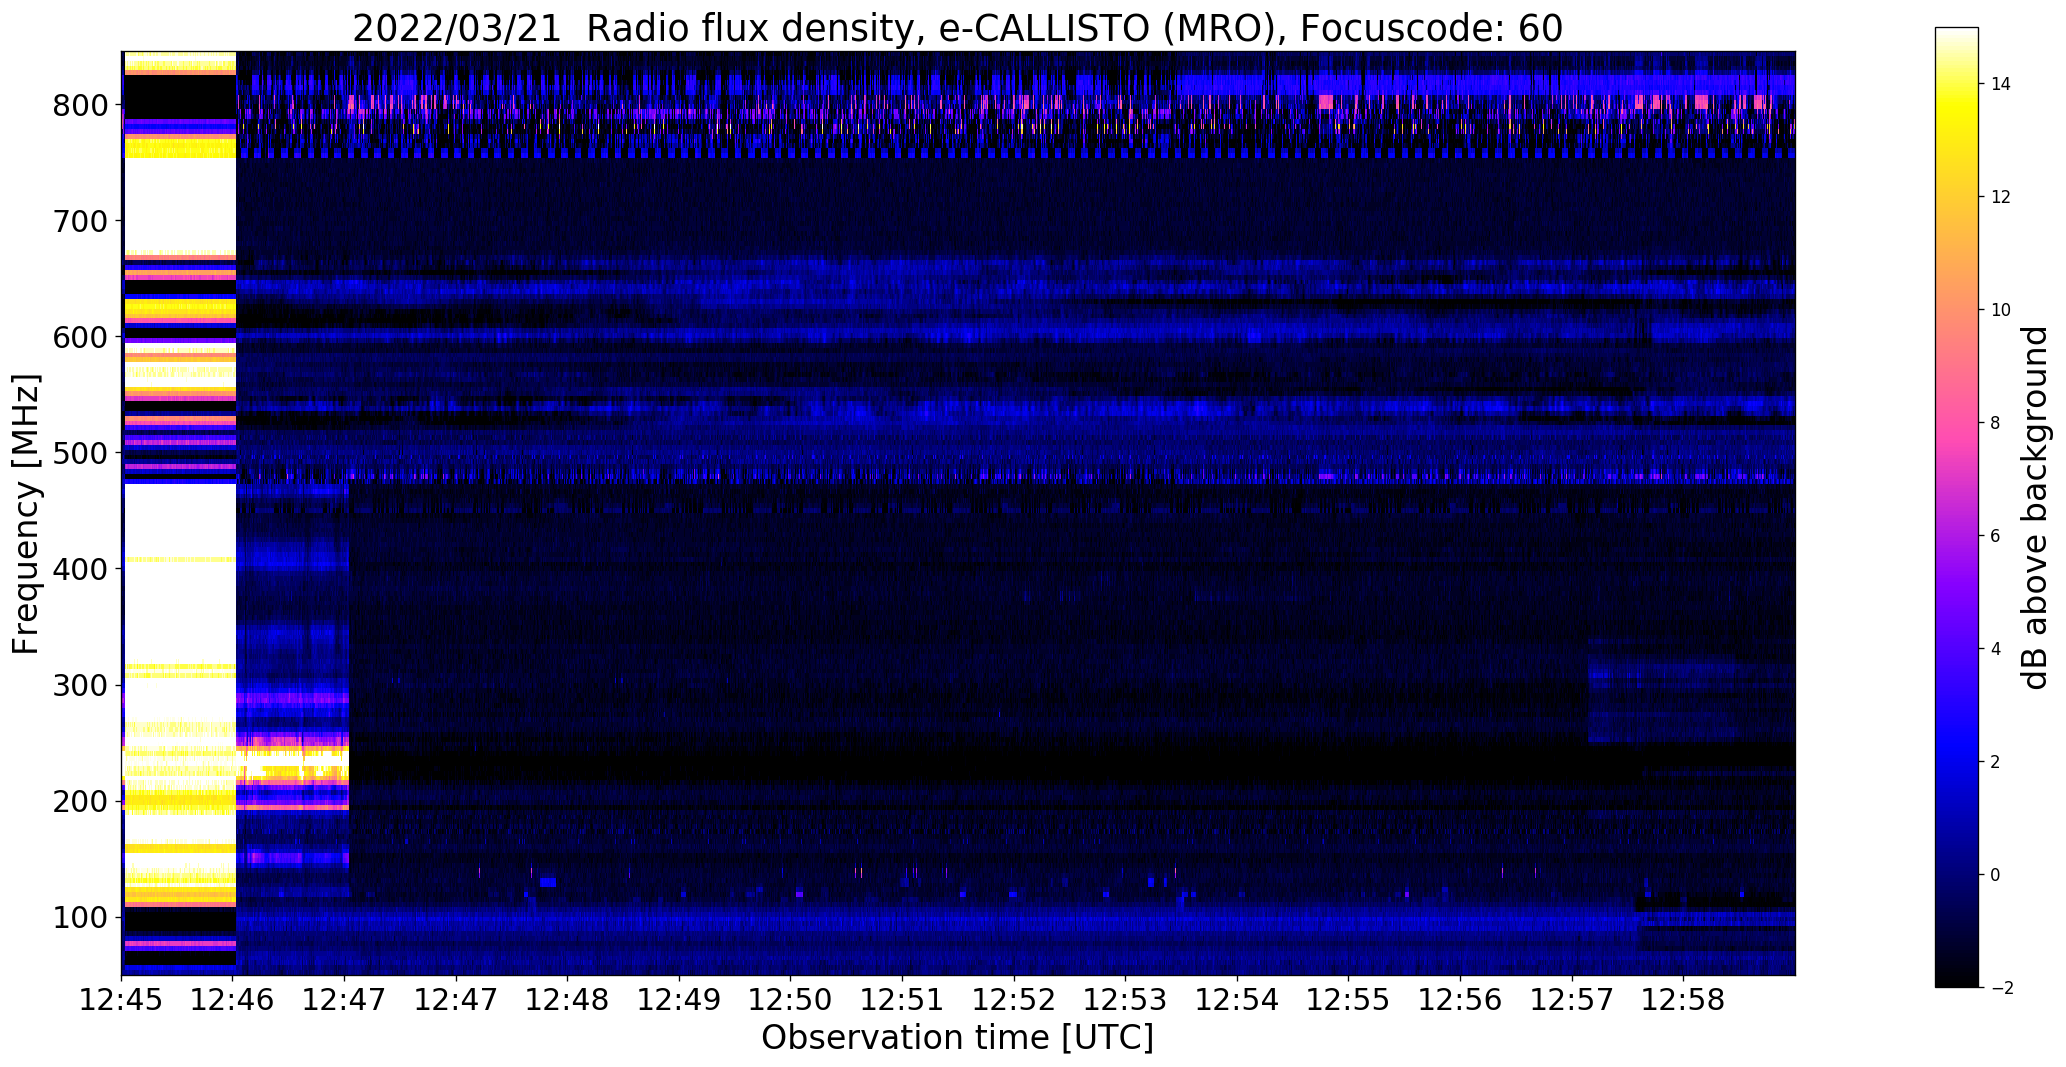Click the 12:54 time tick label
The image size is (2066, 1067).
point(1238,1000)
